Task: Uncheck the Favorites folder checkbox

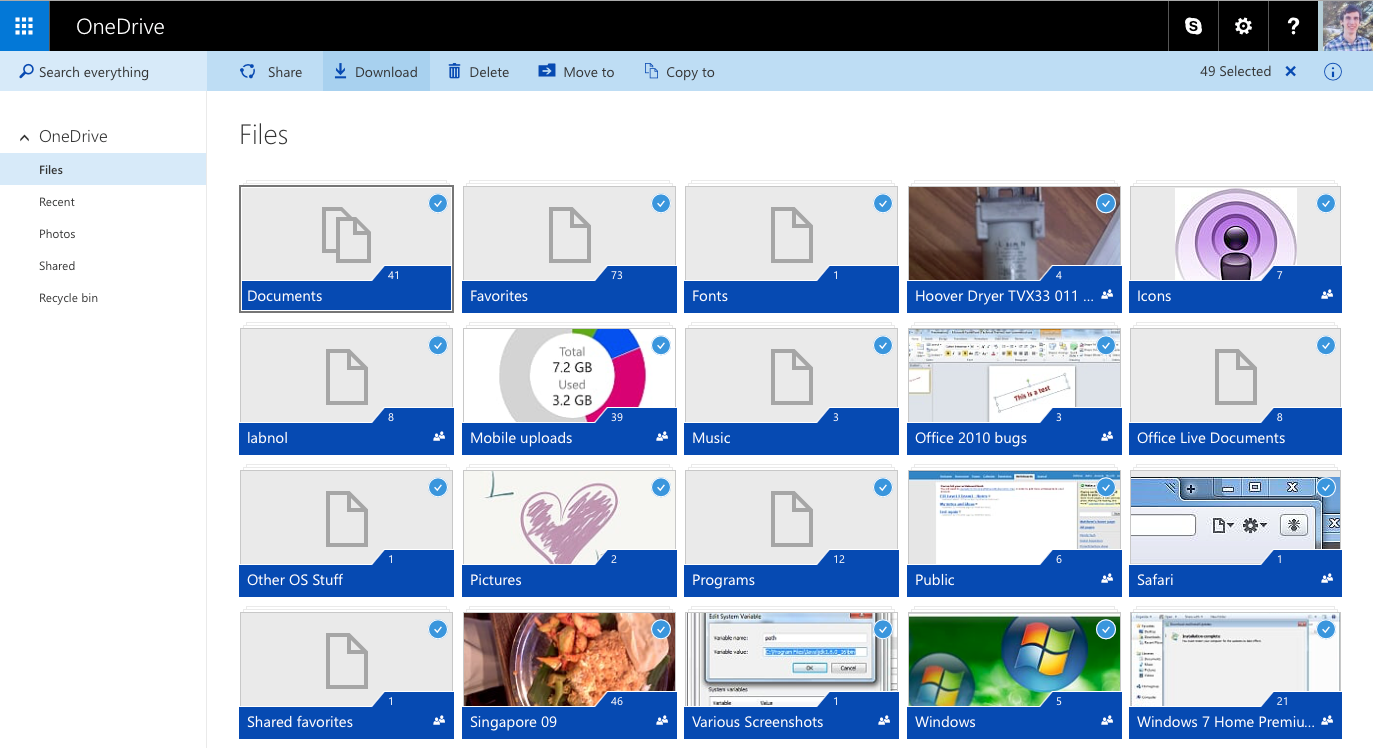Action: 660,203
